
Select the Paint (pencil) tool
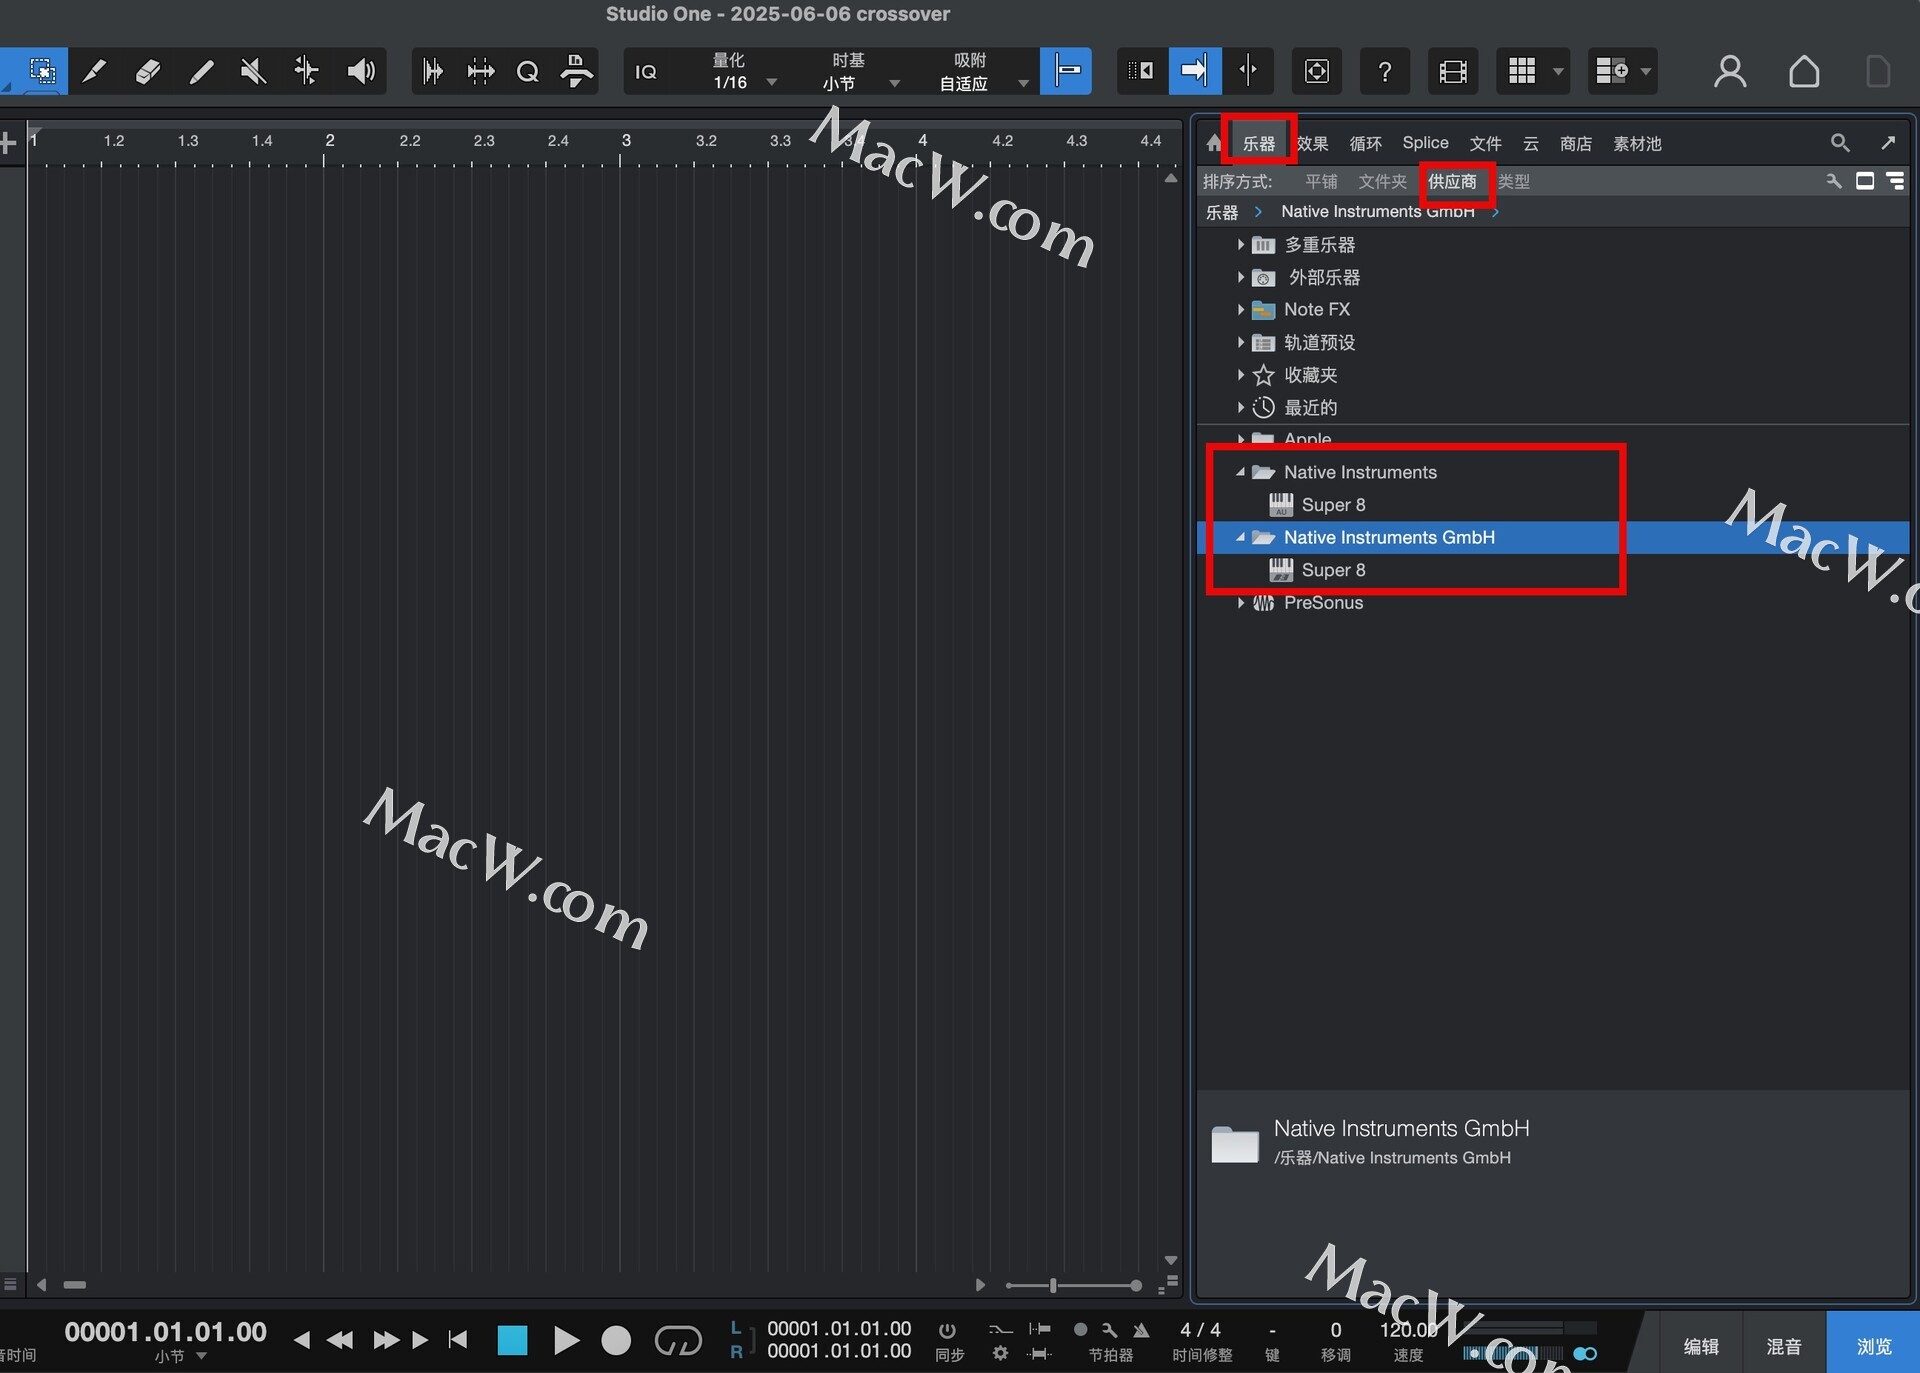tap(94, 71)
